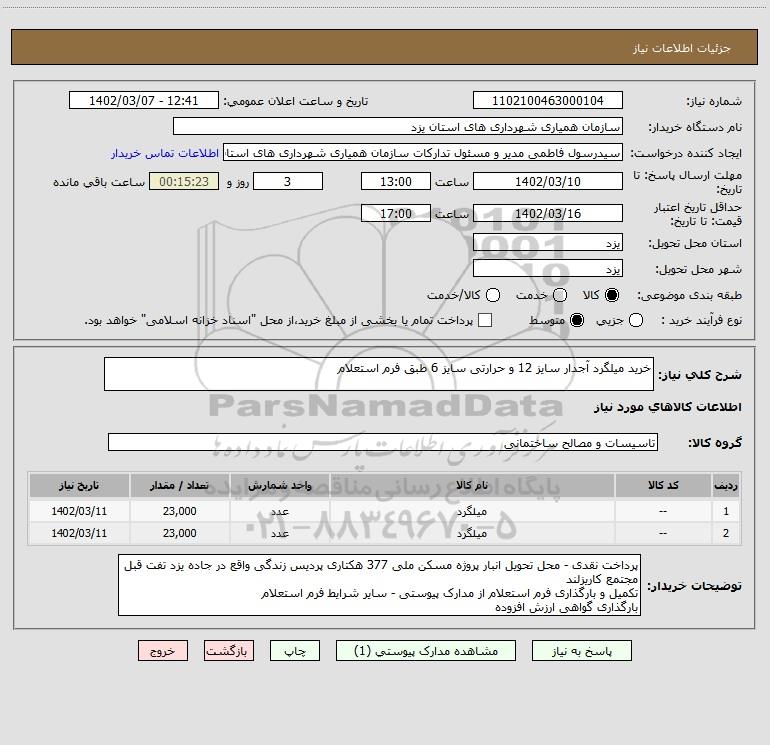Click the تعداد / مقدار column header
This screenshot has width=770, height=745.
tap(180, 486)
